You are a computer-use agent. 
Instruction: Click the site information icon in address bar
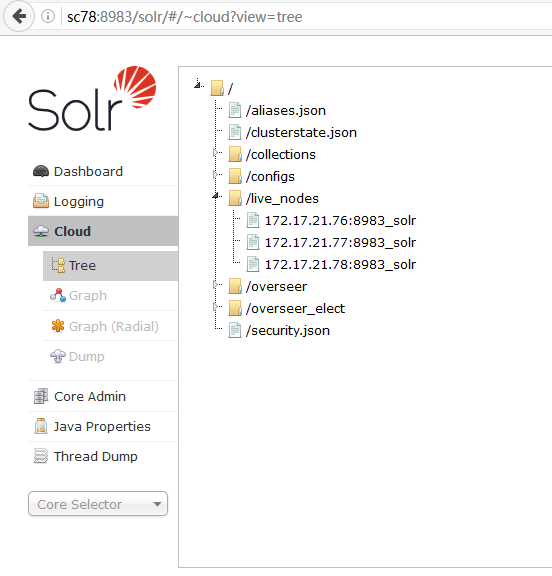pos(48,16)
